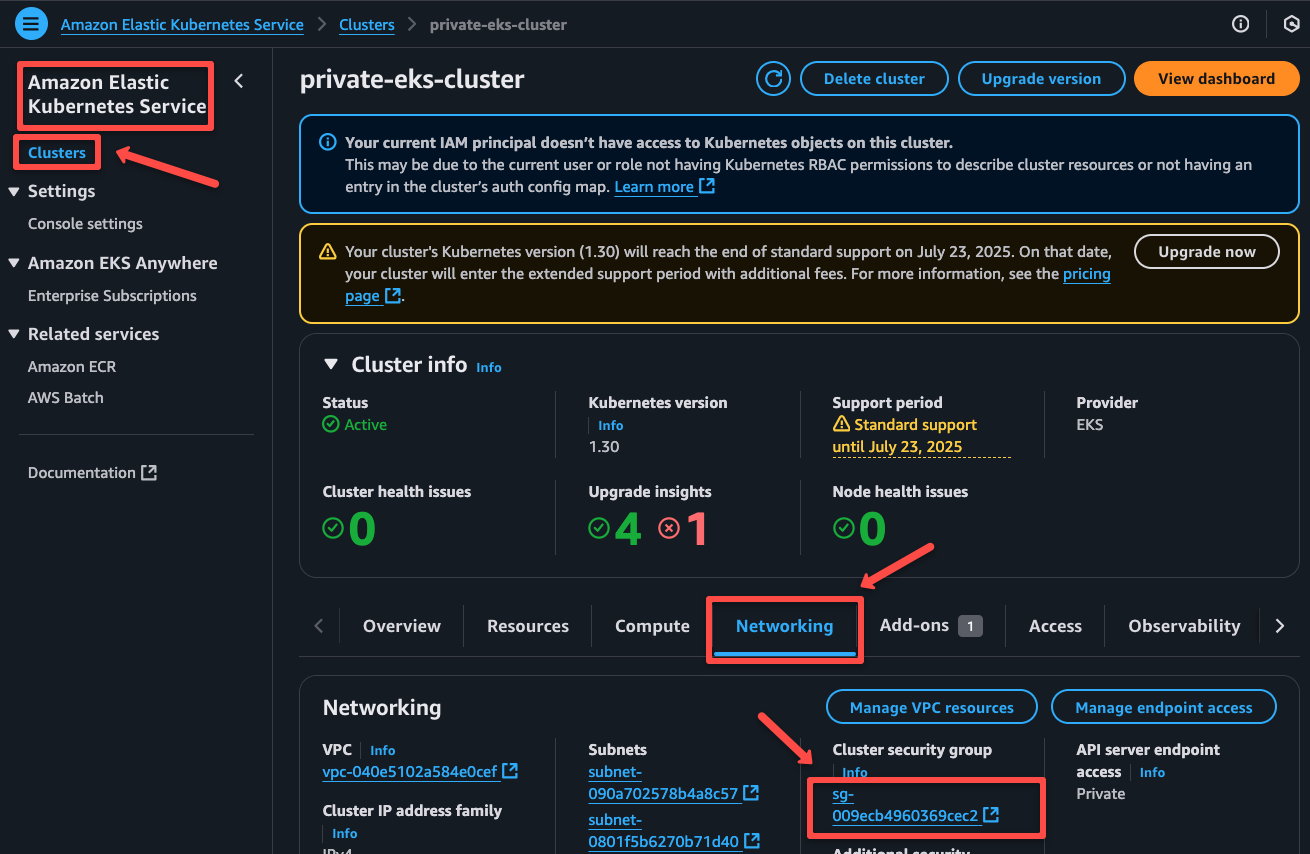Open the Documentation sidebar link

click(x=82, y=473)
